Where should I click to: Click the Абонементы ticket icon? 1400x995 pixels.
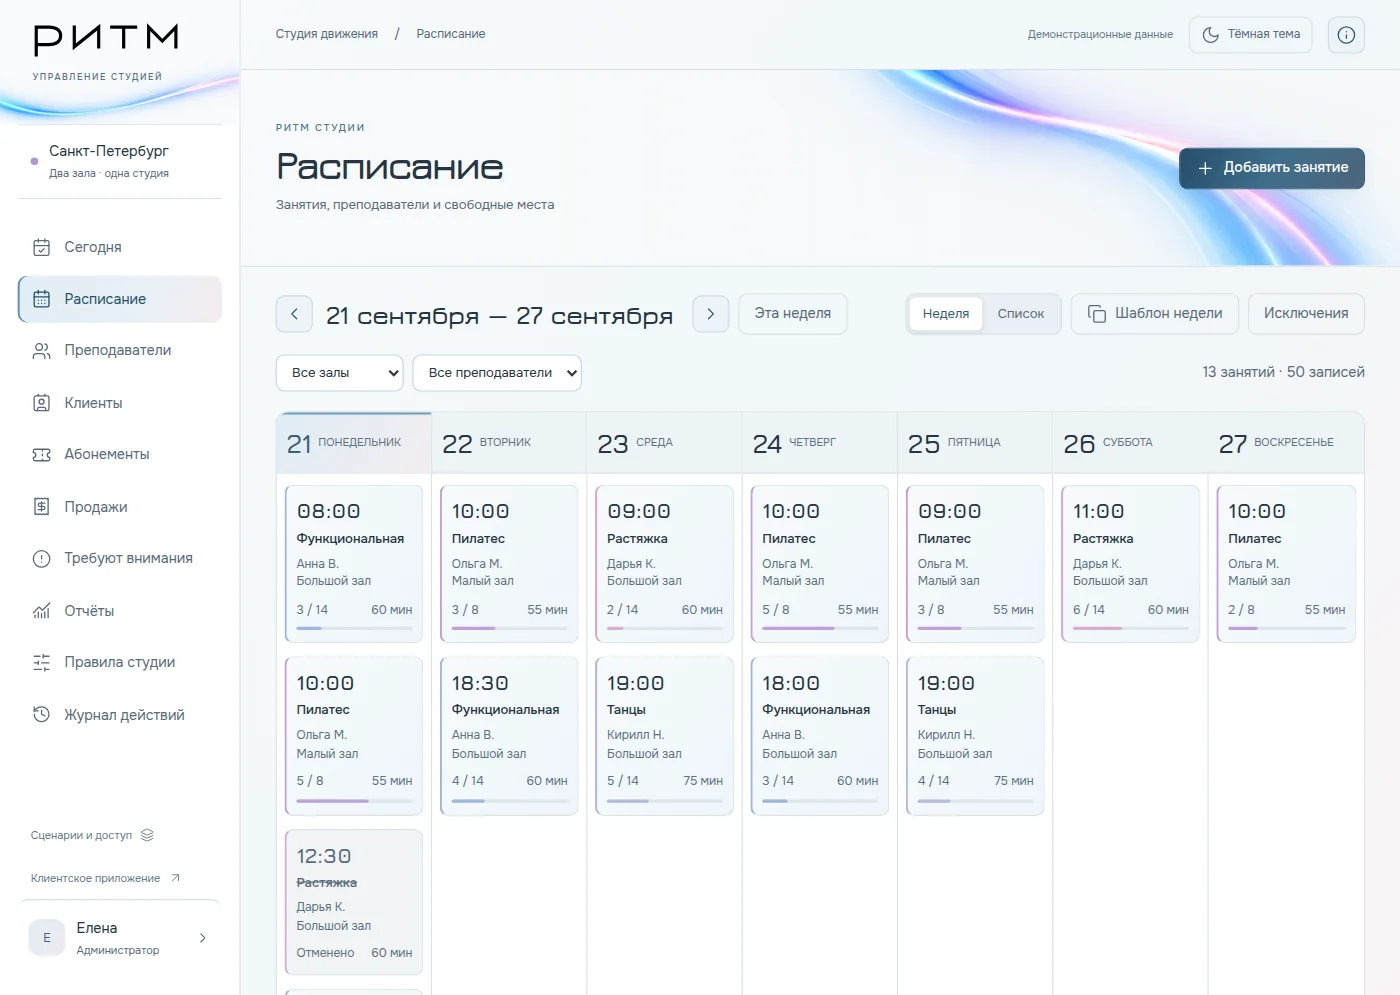[x=41, y=454]
